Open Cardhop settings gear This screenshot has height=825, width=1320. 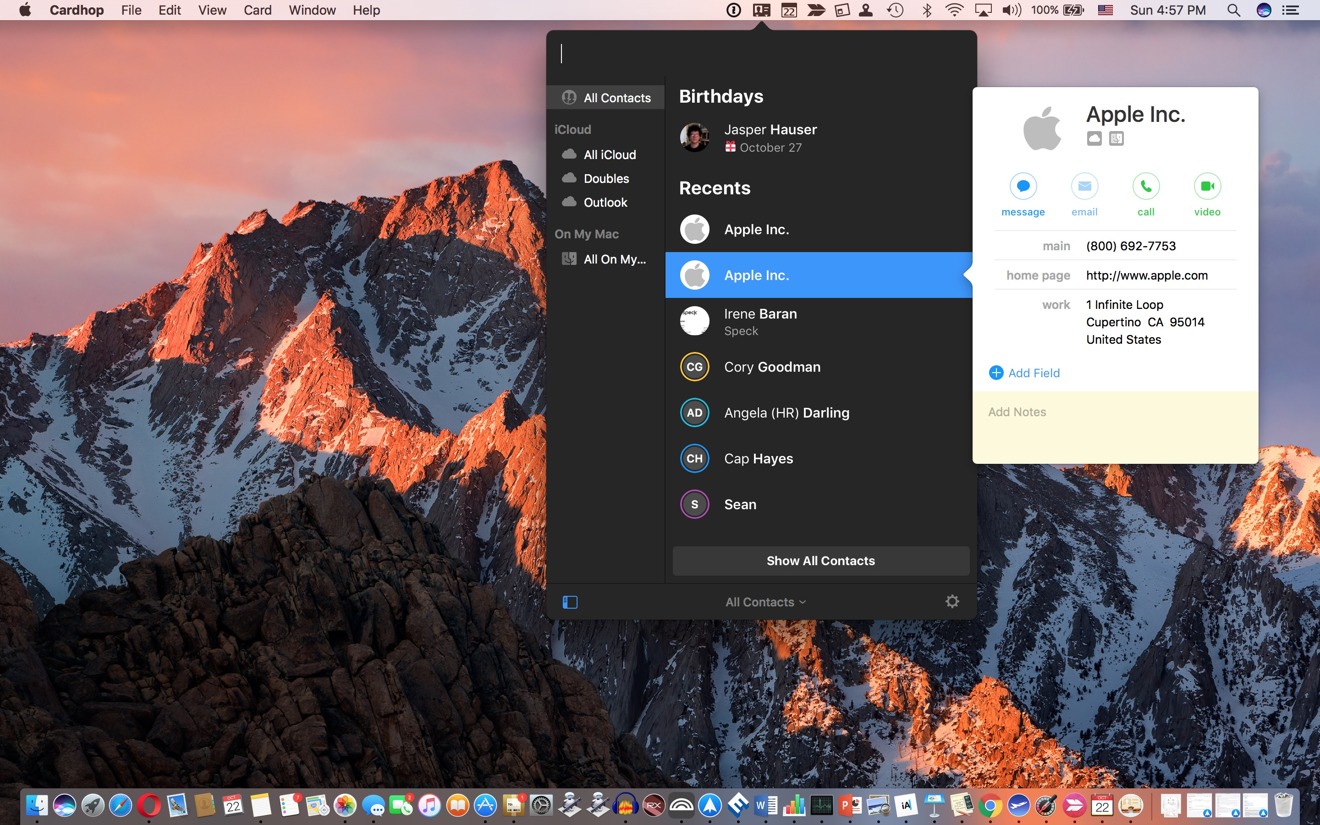pyautogui.click(x=952, y=601)
